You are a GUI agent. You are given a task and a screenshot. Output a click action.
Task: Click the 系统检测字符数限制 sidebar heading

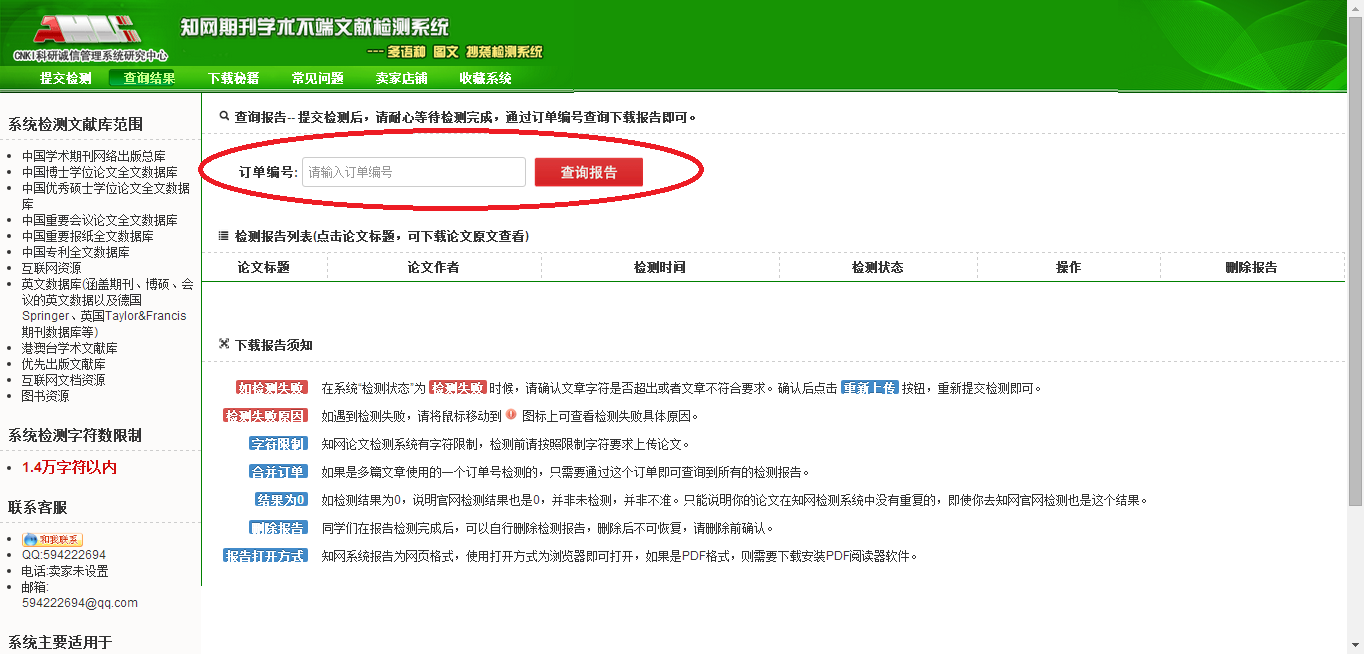point(75,436)
